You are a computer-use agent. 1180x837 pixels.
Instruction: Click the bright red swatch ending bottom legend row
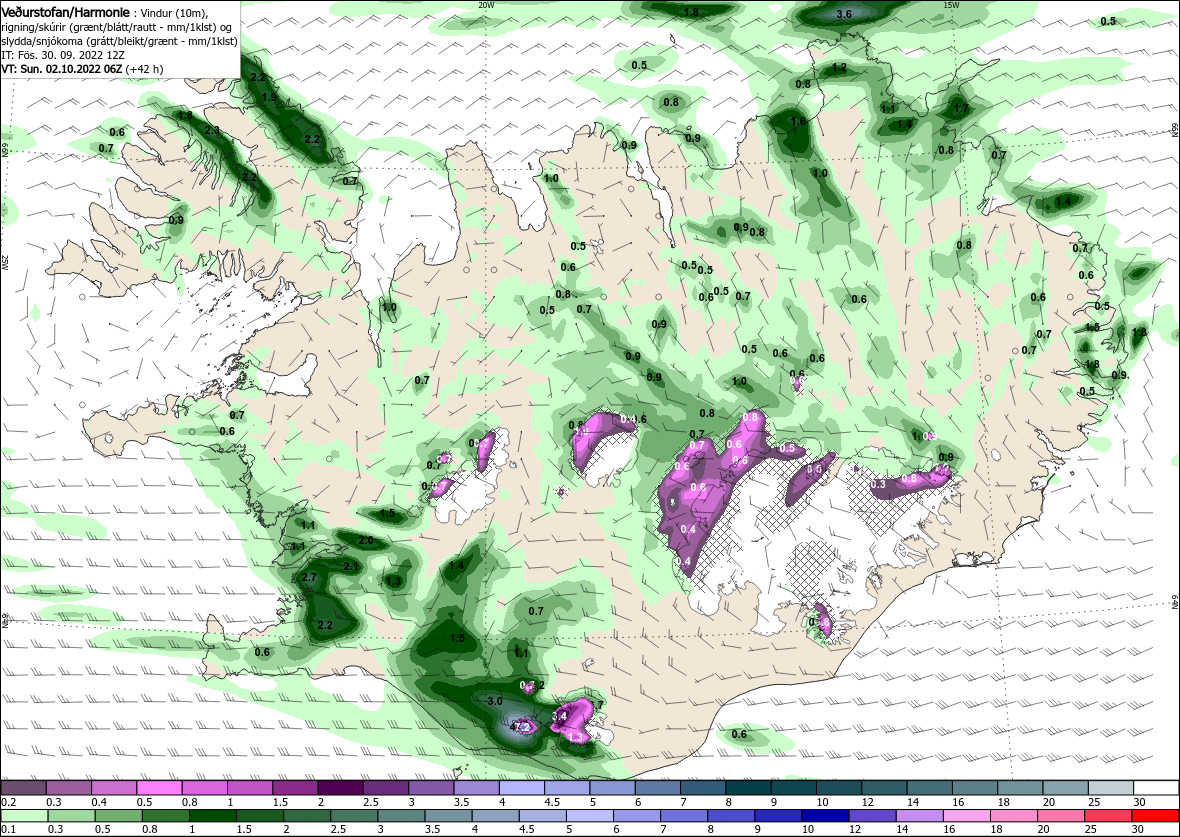click(x=1155, y=817)
